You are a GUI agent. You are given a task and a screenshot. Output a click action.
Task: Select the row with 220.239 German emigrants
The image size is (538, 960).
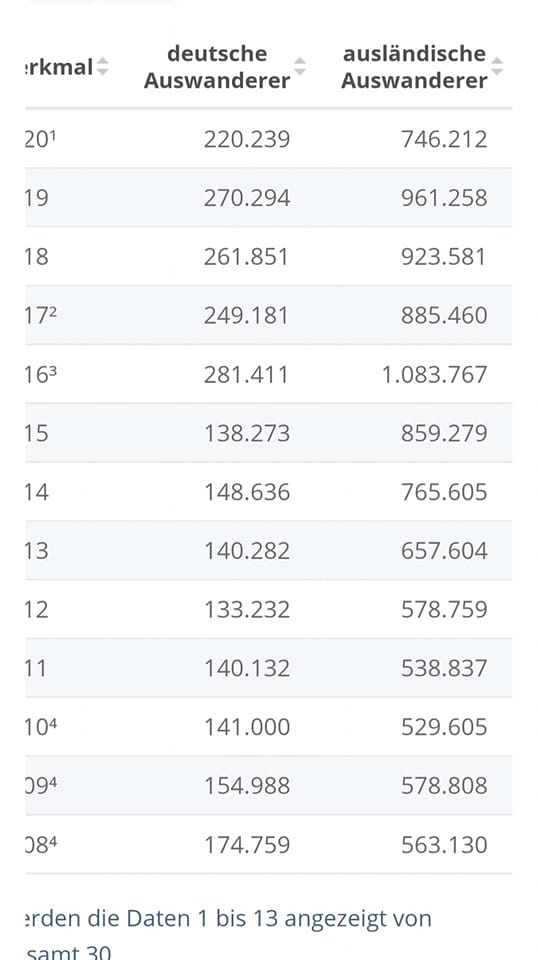click(269, 140)
